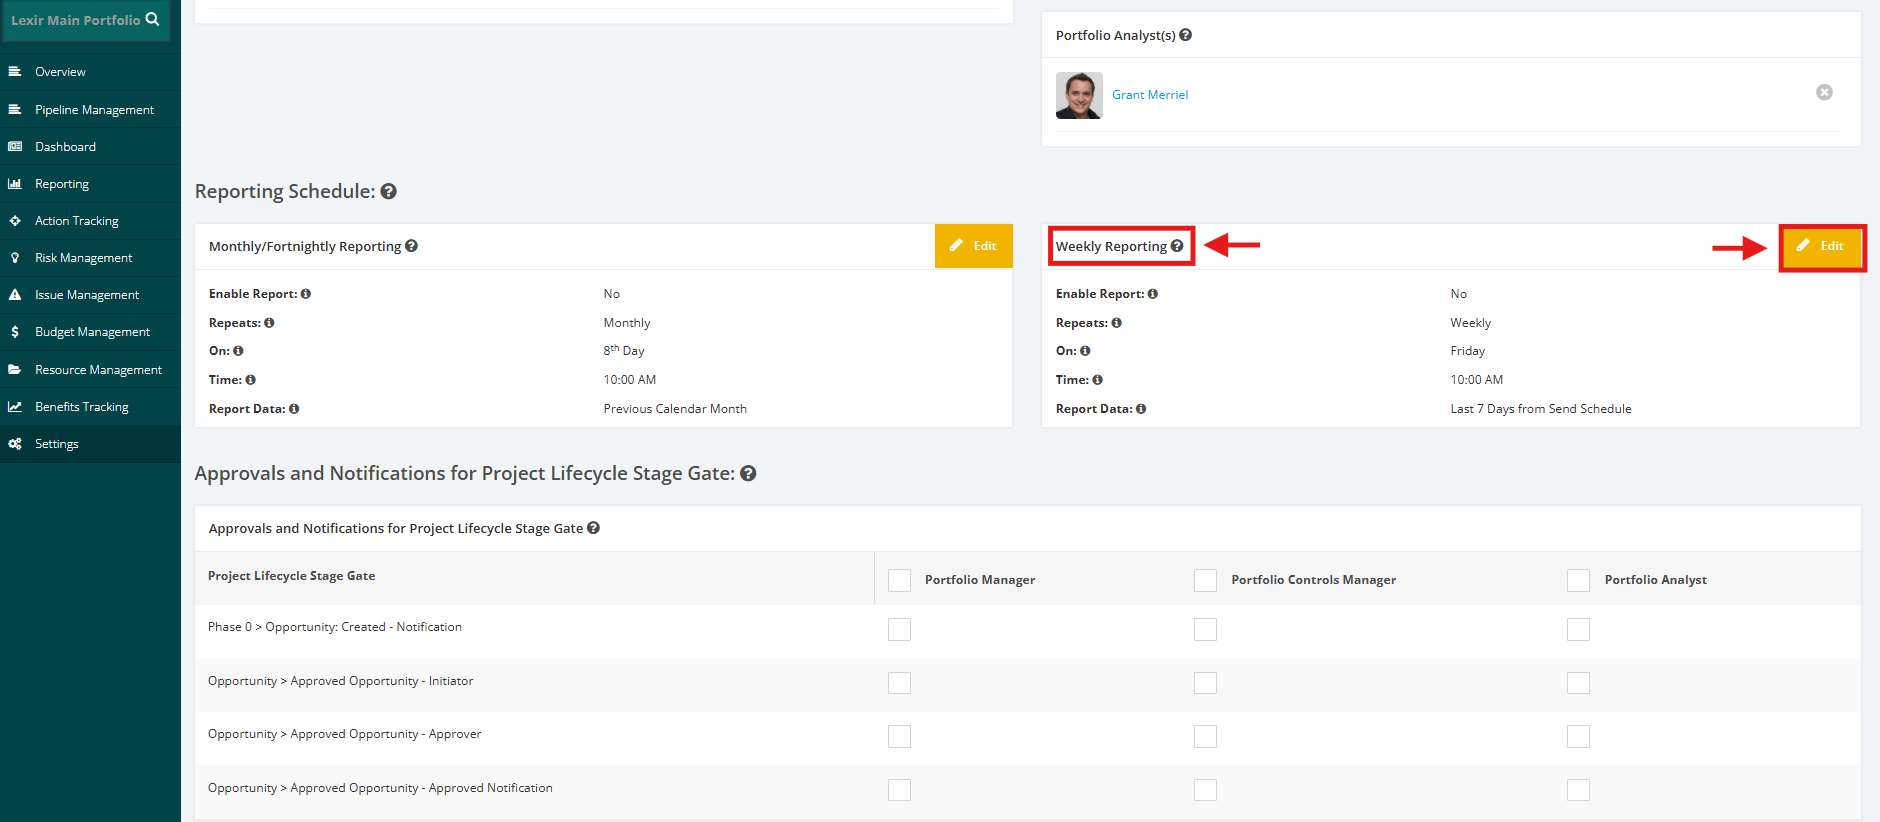Click Grant Merriel's profile photo thumbnail
Screen dimensions: 1880x822
1079,95
